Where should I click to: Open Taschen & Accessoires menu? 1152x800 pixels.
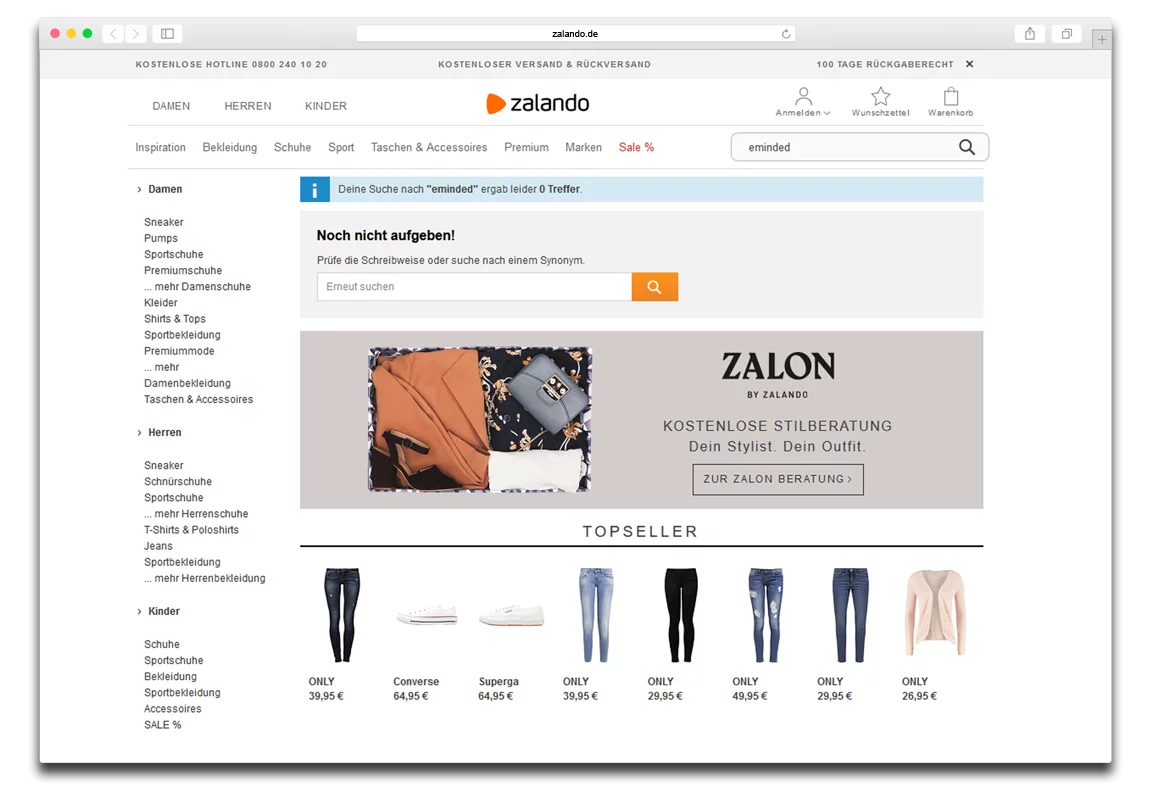pos(429,148)
